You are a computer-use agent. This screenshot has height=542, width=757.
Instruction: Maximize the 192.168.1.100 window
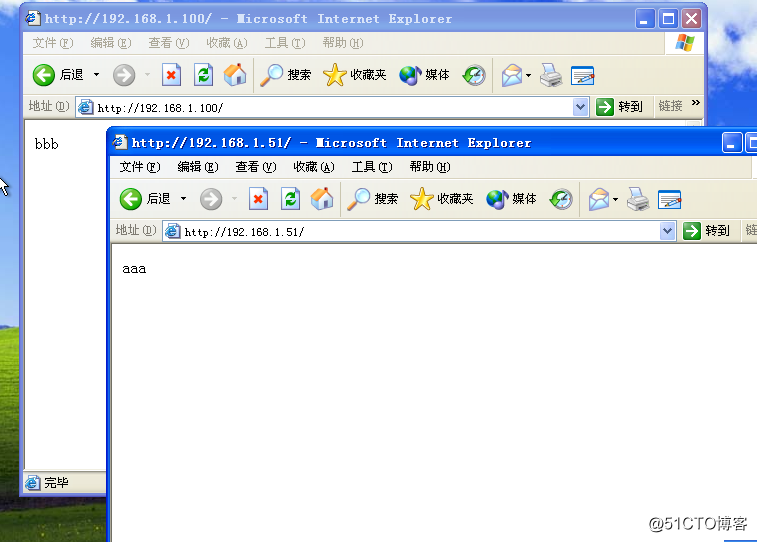pyautogui.click(x=668, y=19)
